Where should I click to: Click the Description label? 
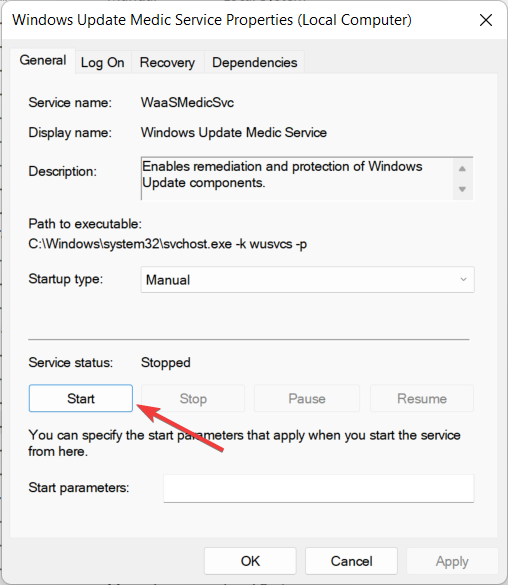62,172
